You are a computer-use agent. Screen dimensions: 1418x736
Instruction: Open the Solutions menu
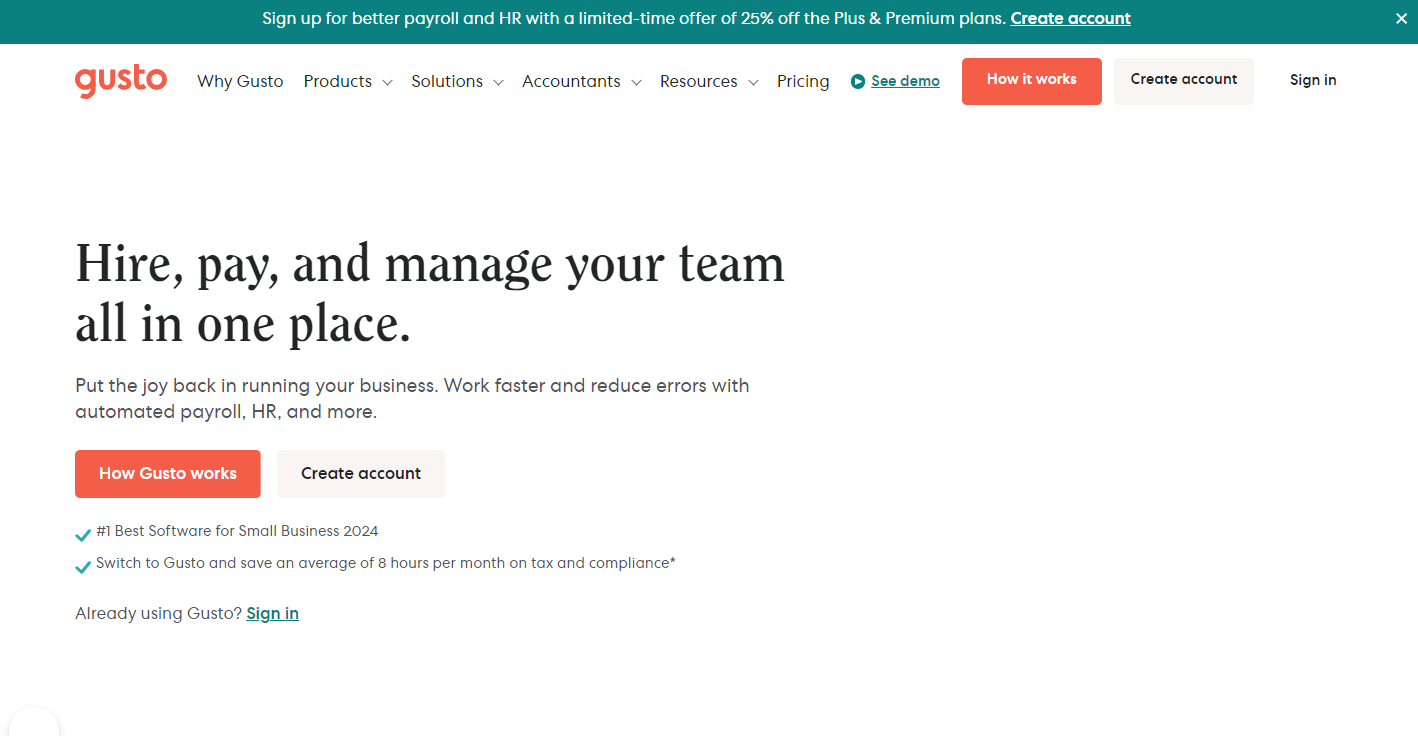tap(447, 82)
